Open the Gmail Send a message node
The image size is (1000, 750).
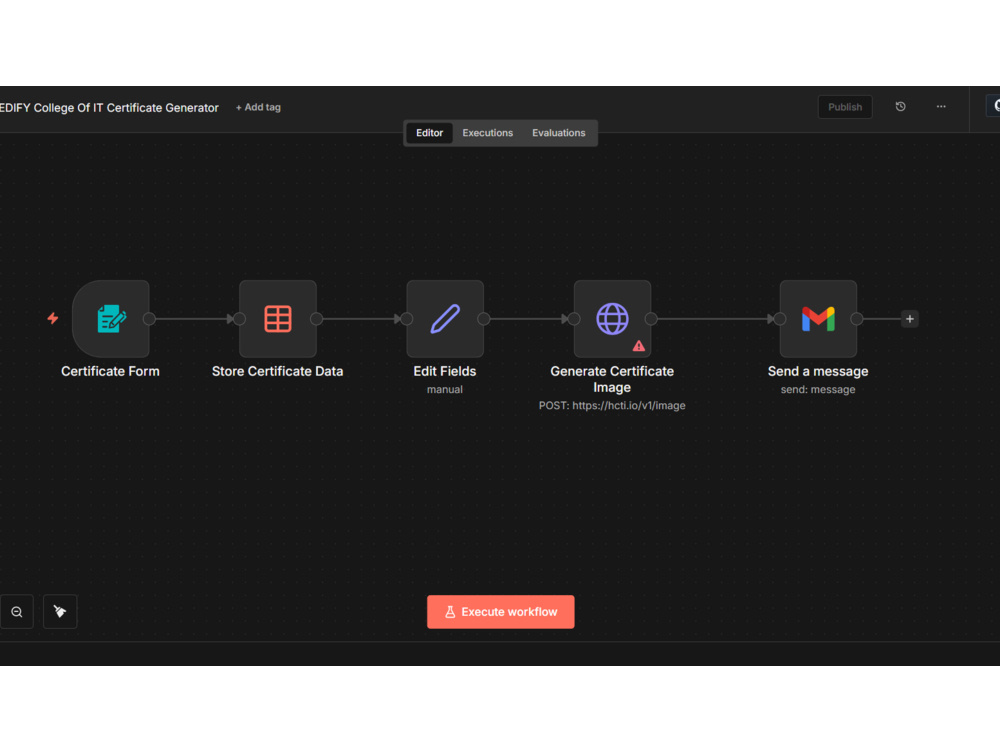[818, 319]
